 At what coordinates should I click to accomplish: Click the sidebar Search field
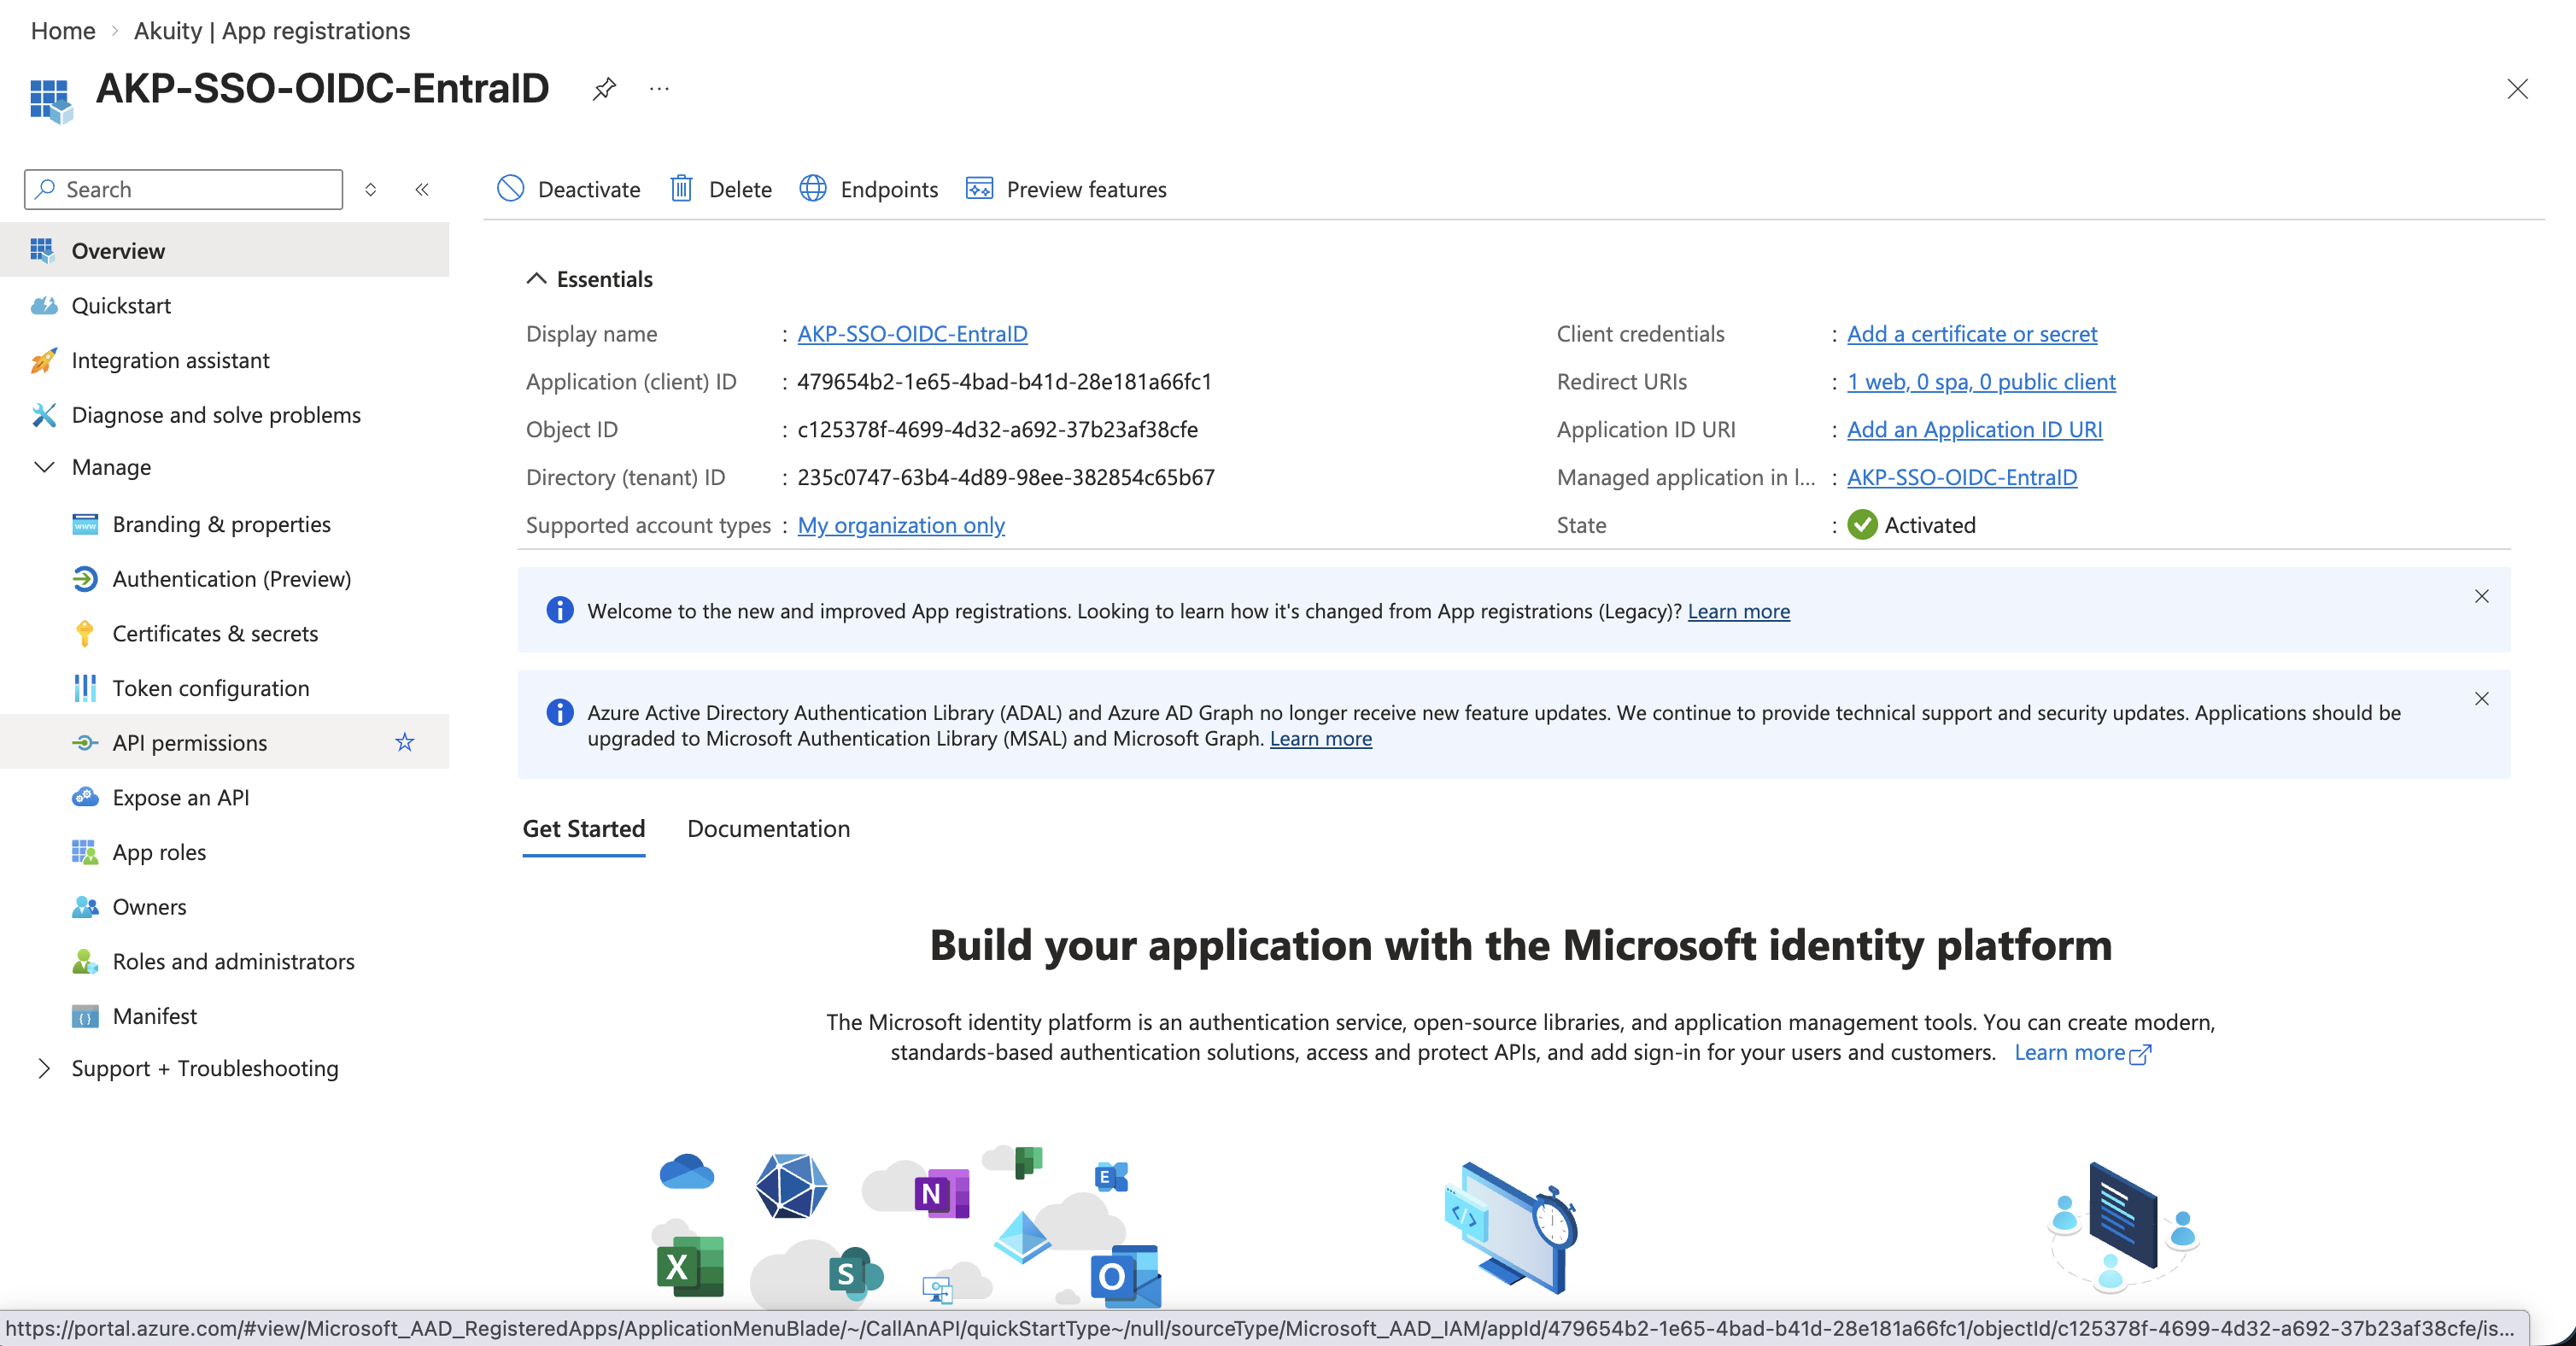click(x=184, y=189)
